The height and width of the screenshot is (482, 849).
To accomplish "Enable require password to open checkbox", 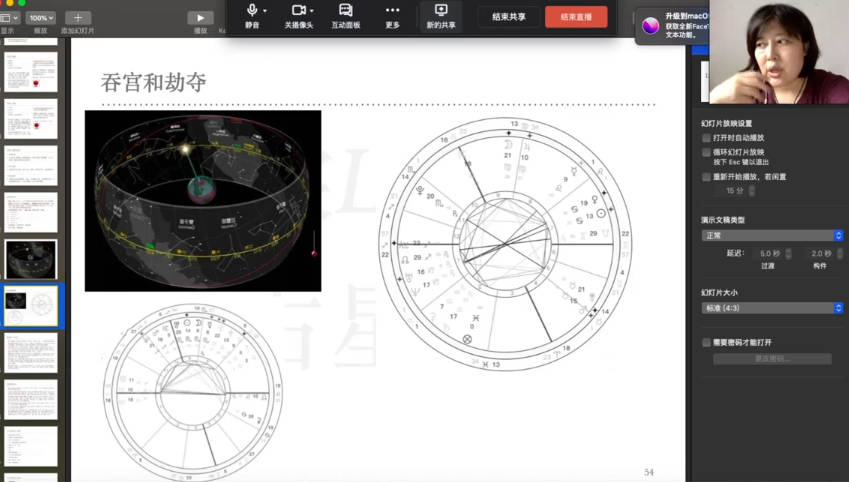I will [x=707, y=342].
